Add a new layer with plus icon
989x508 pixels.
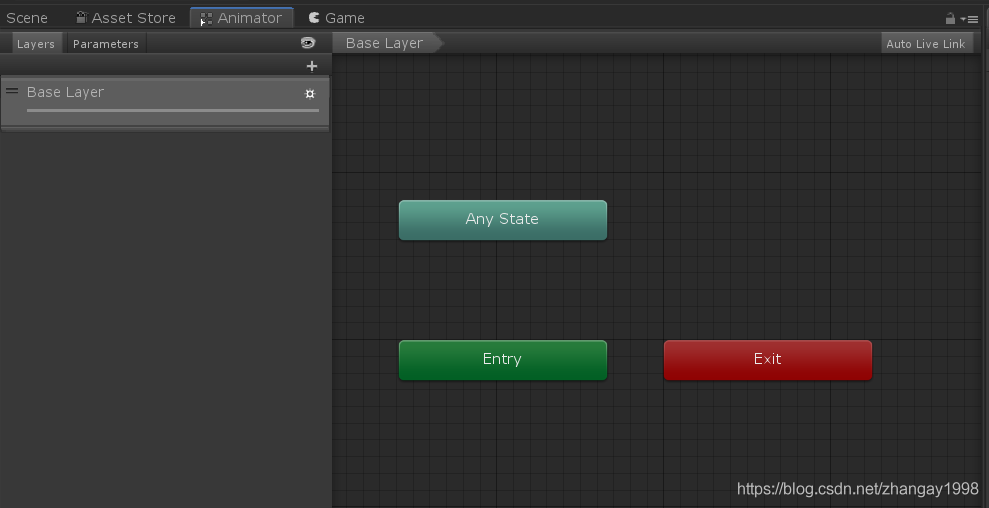tap(312, 66)
